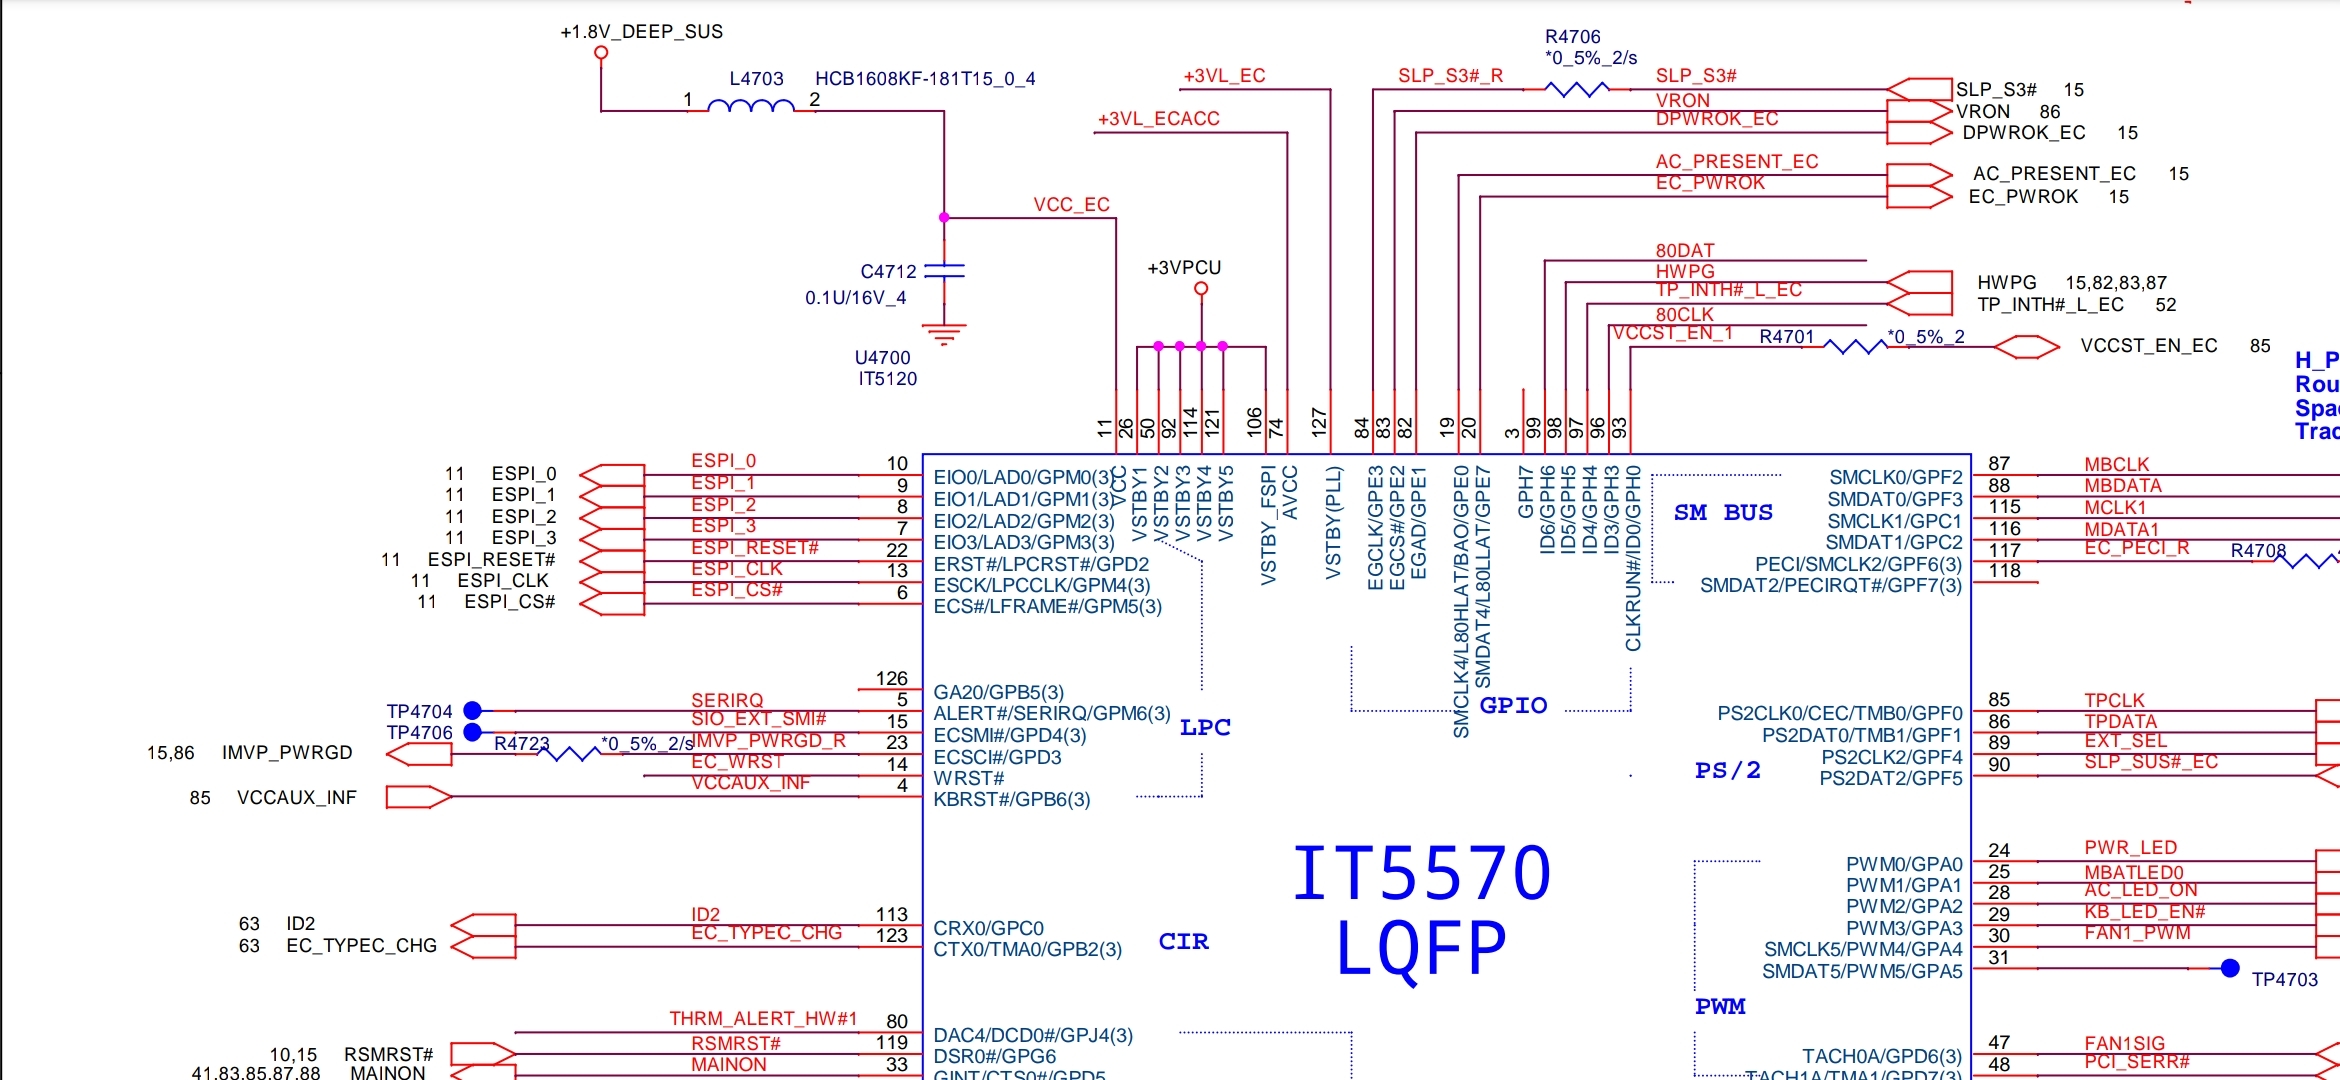
Task: Select the DPWROK_EC off-page connector
Action: 1919,132
